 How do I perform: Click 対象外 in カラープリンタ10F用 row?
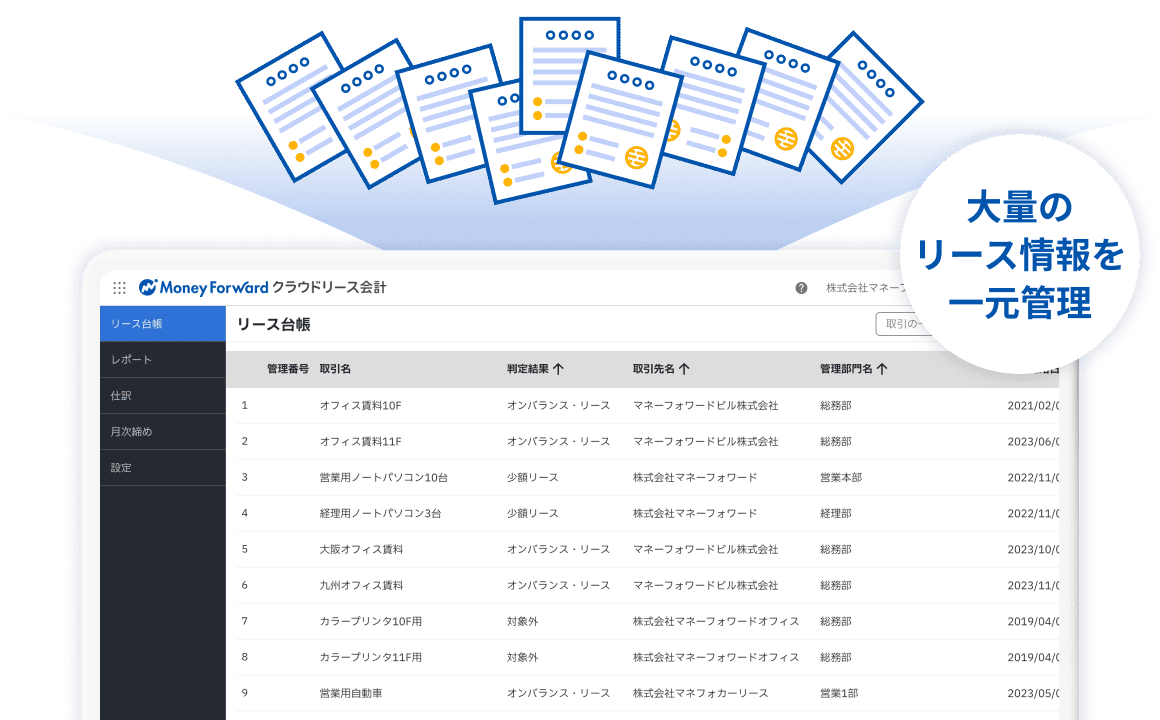522,622
